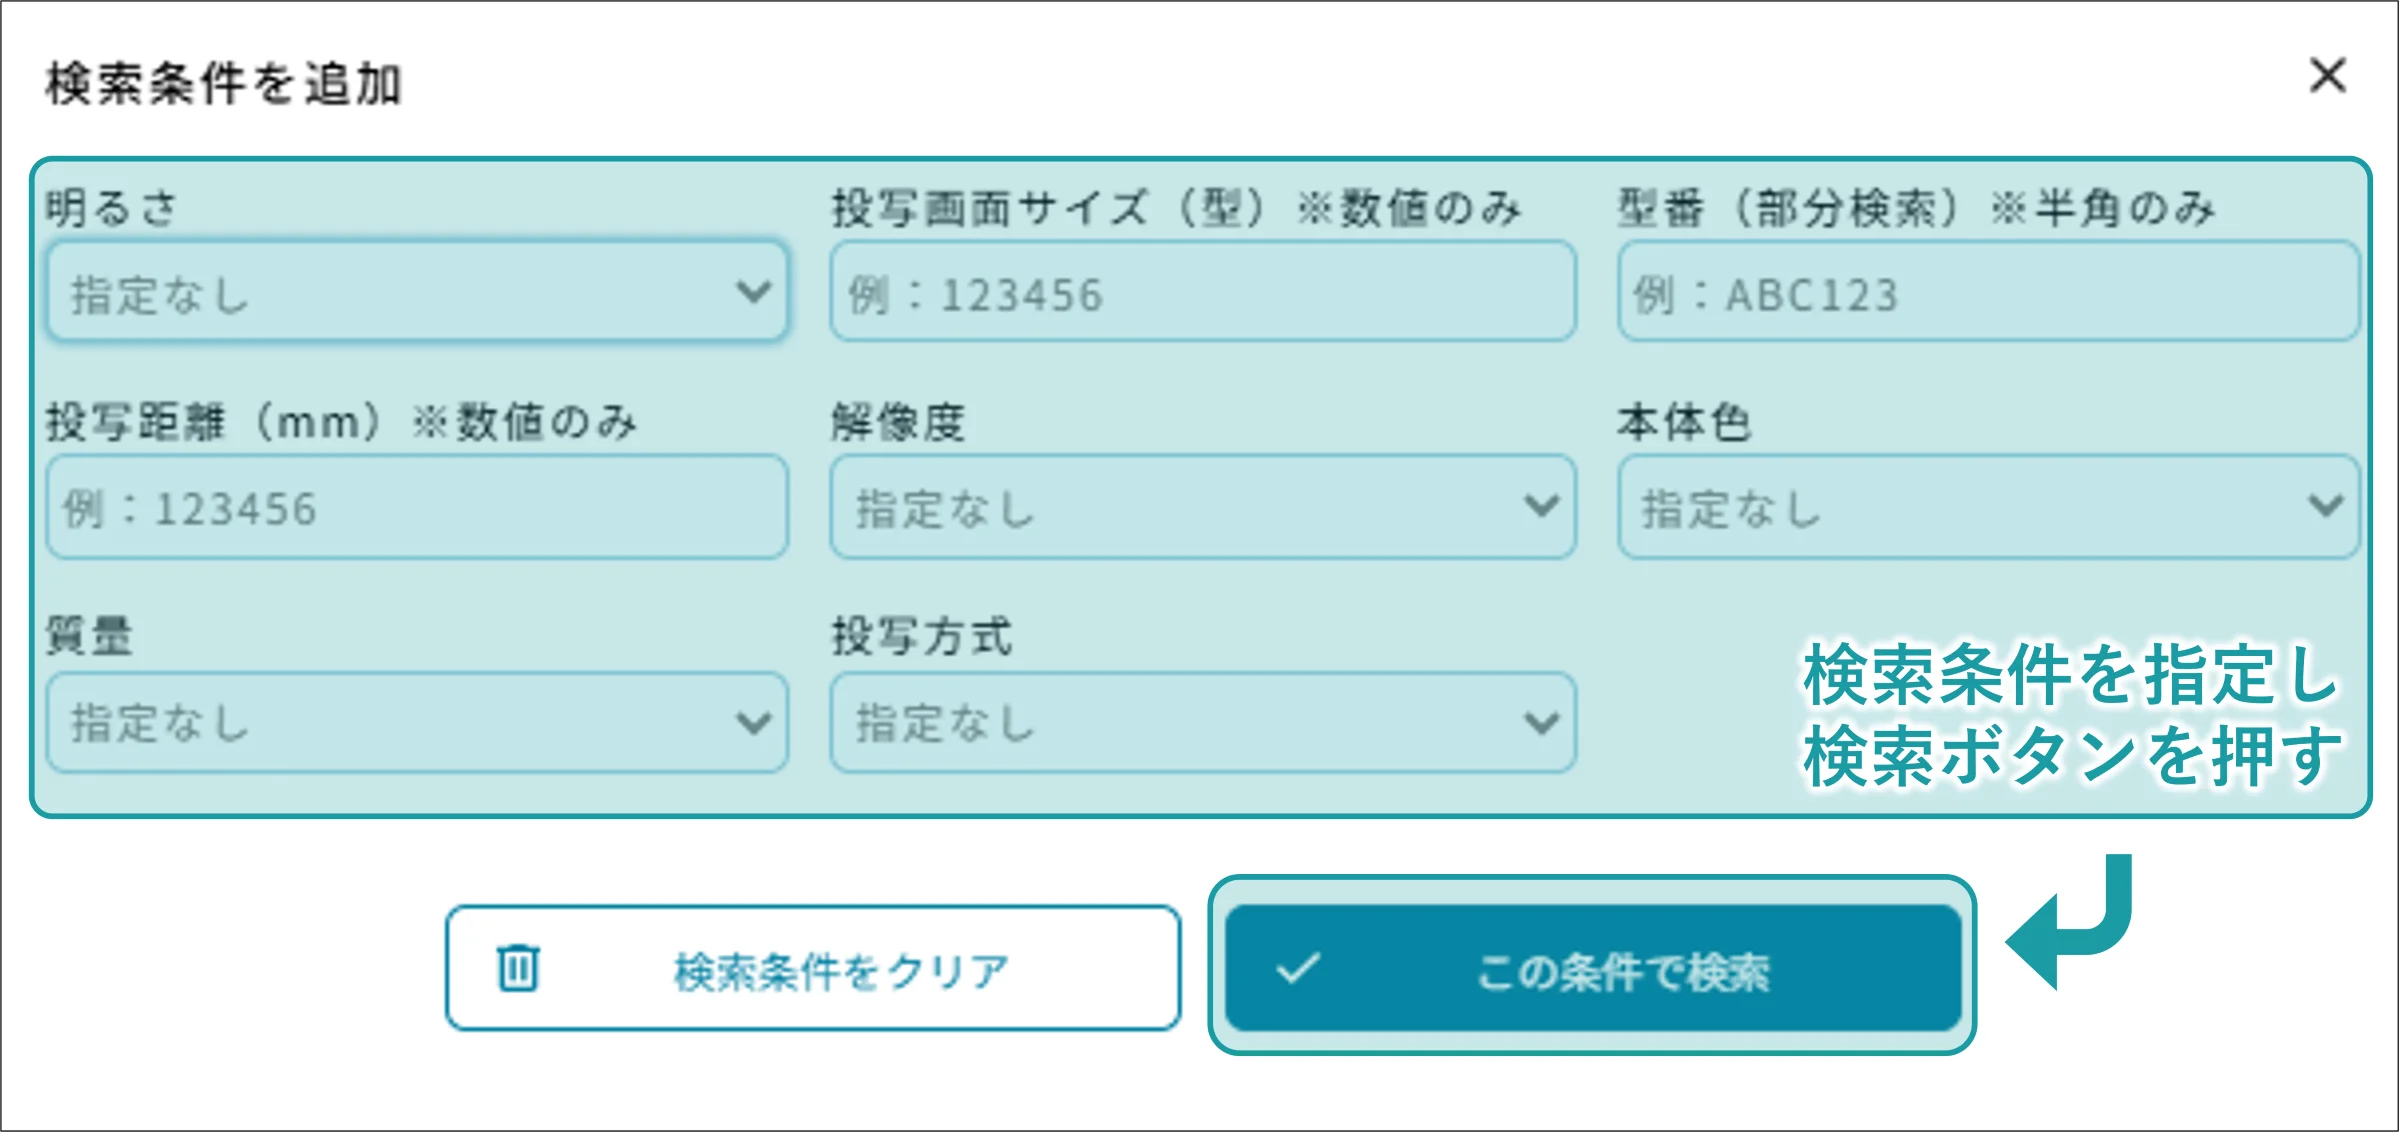The height and width of the screenshot is (1132, 2400).
Task: Expand the 質量 dropdown list
Action: (x=417, y=722)
